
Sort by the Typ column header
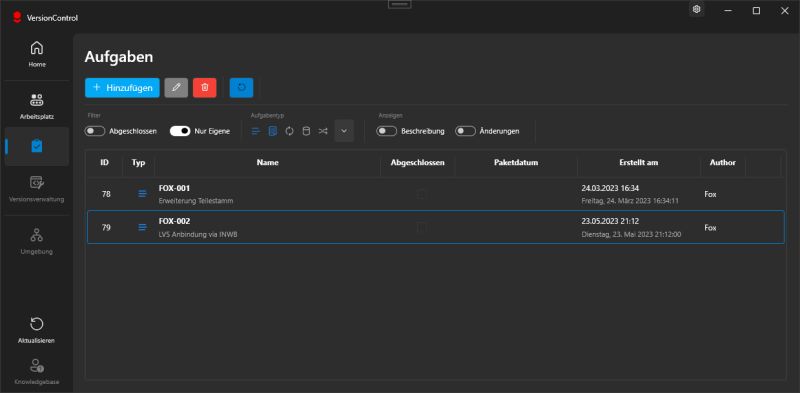point(138,163)
